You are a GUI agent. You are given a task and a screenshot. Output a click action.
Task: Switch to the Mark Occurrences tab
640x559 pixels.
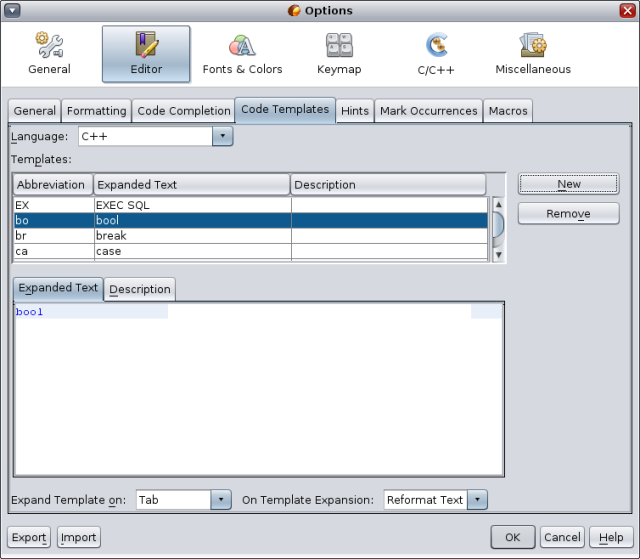point(429,111)
